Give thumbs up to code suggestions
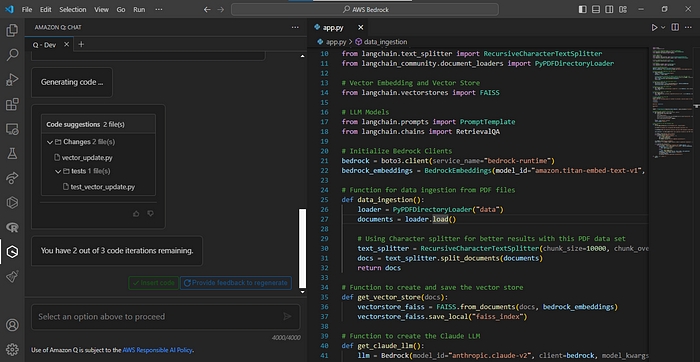Image resolution: width=700 pixels, height=362 pixels. pos(136,214)
